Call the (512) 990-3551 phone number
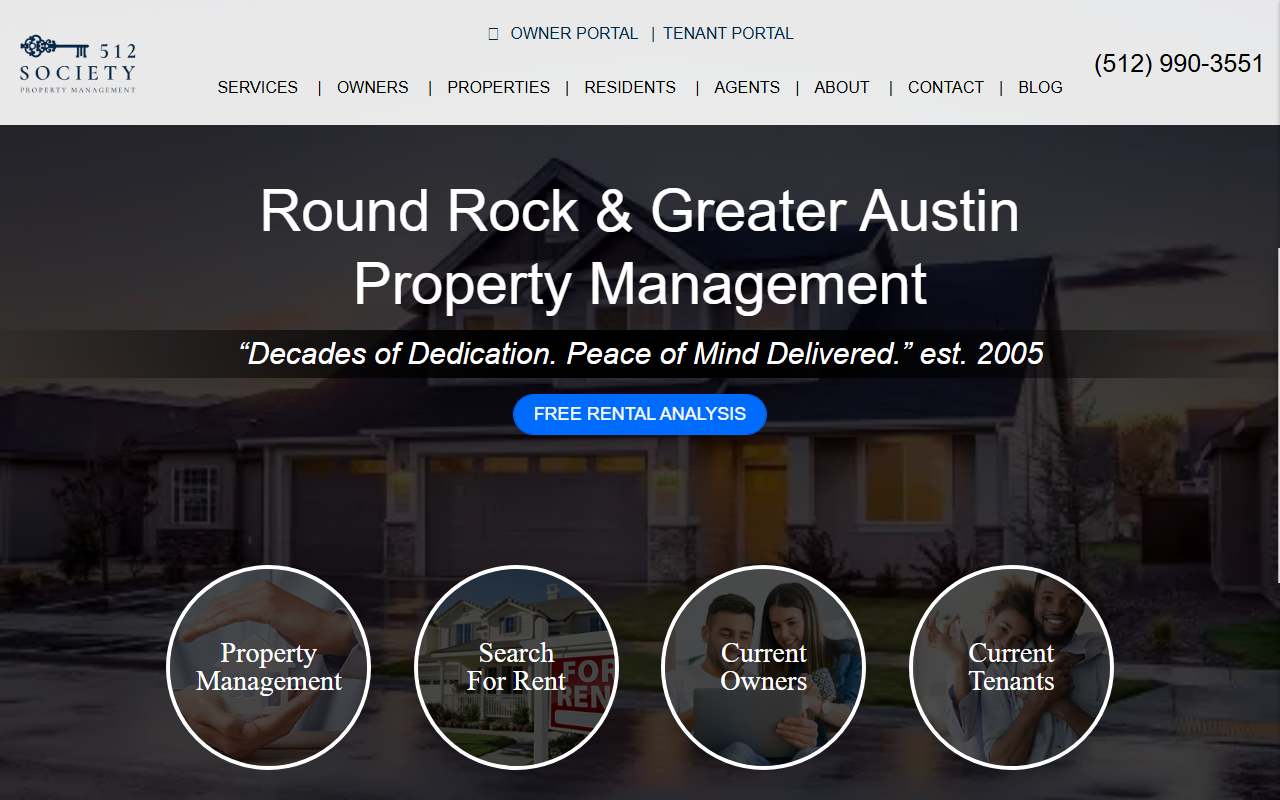 tap(1179, 63)
